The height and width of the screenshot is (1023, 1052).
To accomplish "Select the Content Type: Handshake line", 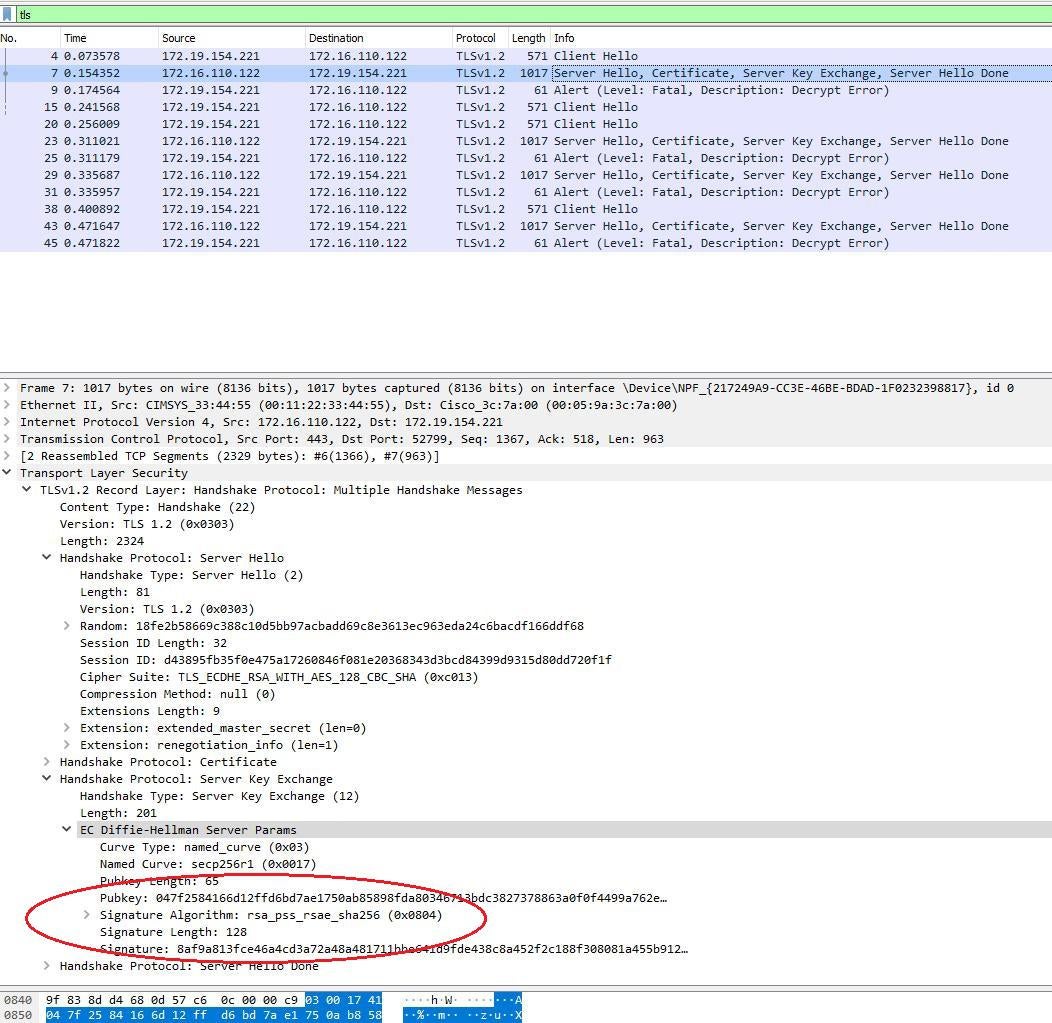I will coord(158,507).
